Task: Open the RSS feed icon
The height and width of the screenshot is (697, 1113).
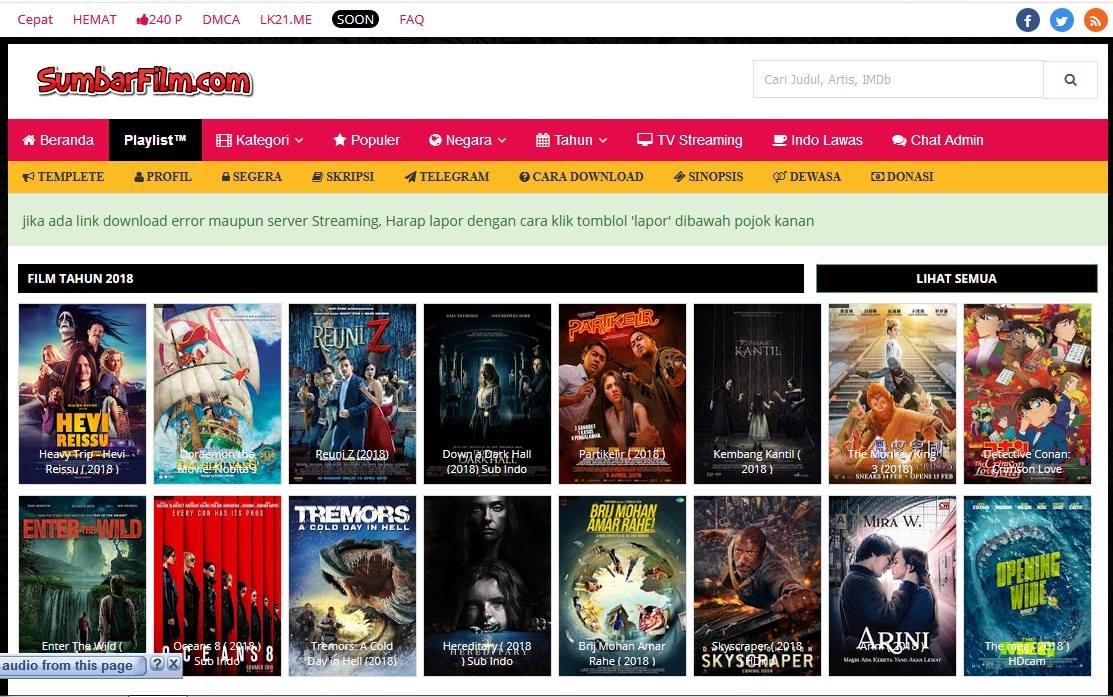Action: [x=1096, y=20]
